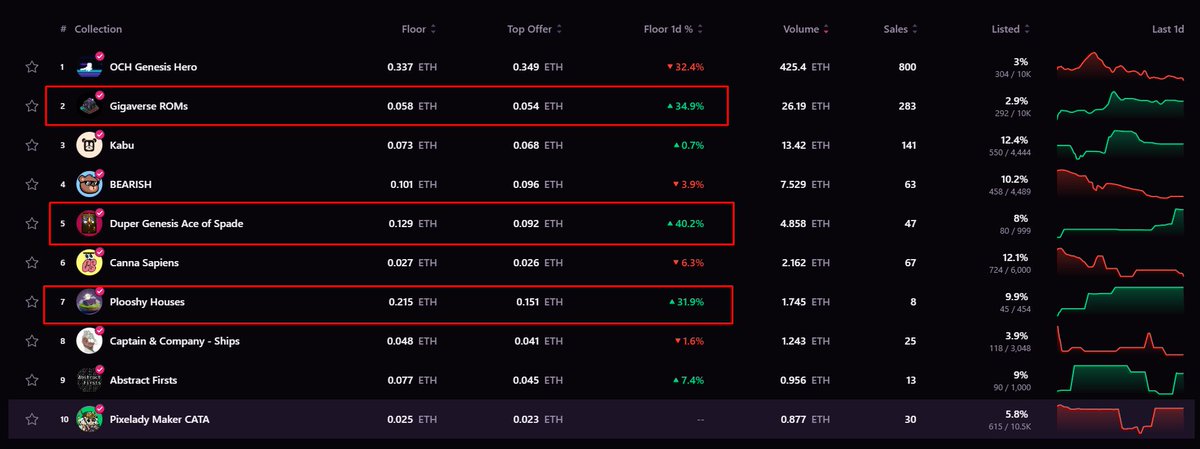1200x449 pixels.
Task: Open Pixelady Maker CATA collection name
Action: [159, 420]
